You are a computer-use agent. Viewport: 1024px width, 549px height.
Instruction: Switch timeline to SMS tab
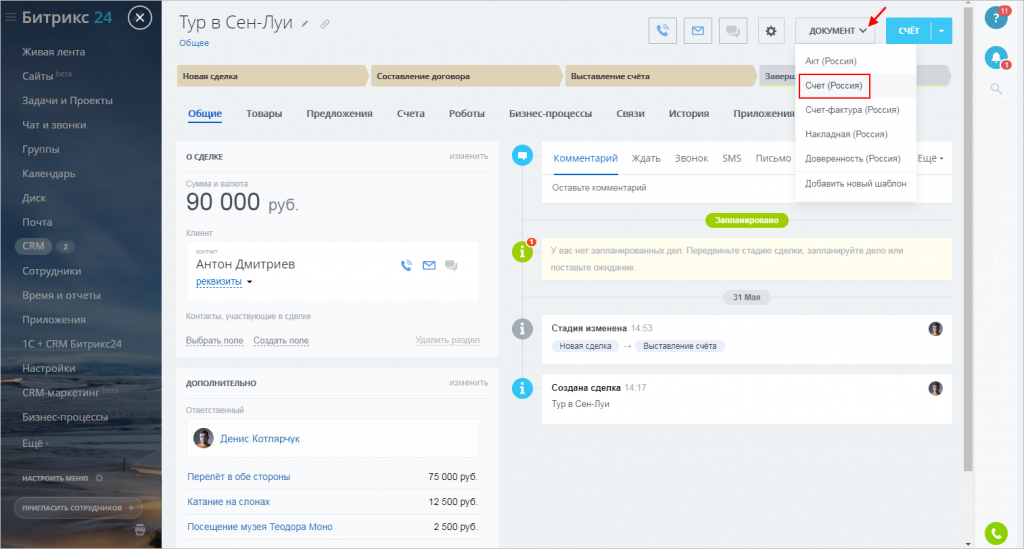click(731, 158)
